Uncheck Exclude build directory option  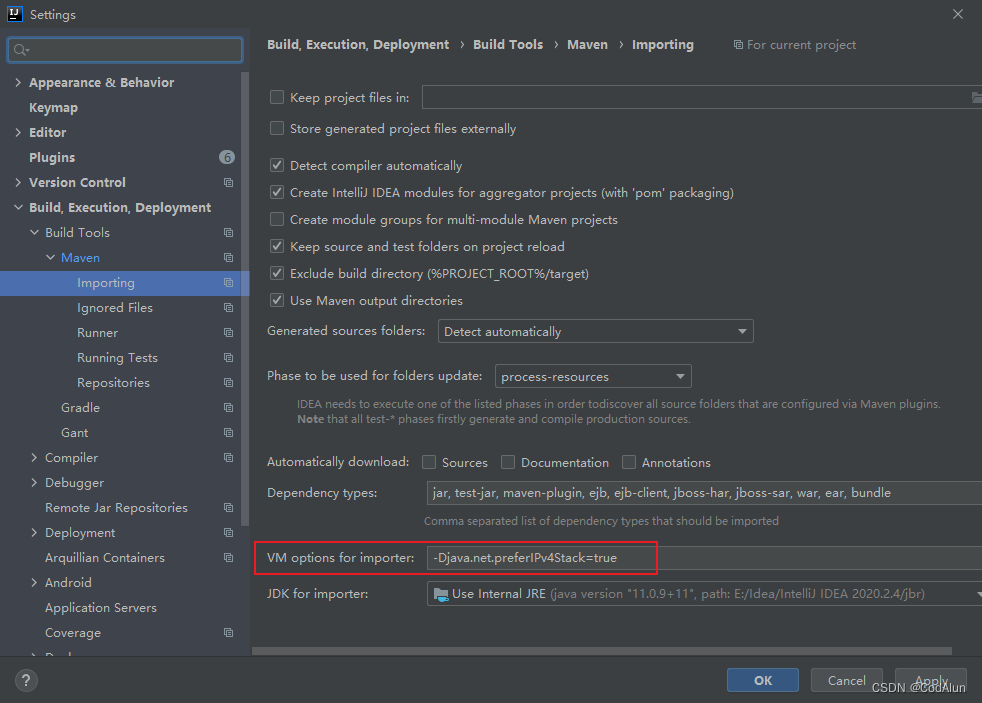(x=276, y=273)
